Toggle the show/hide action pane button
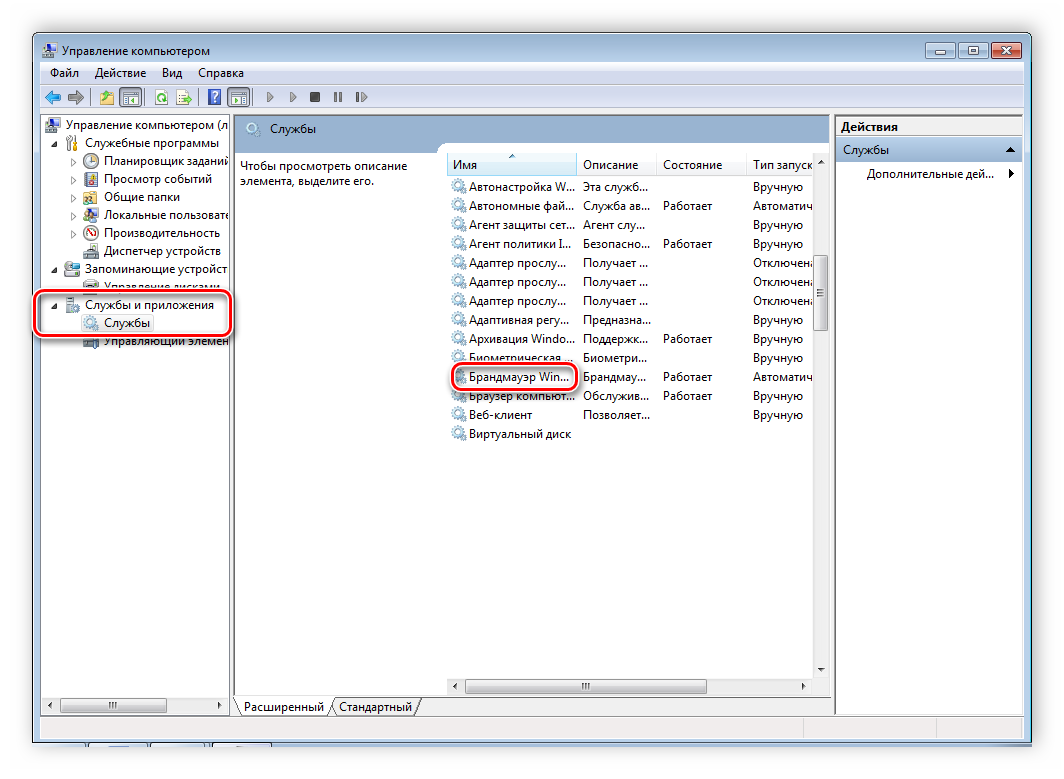Viewport: 1064px width, 779px height. 238,97
